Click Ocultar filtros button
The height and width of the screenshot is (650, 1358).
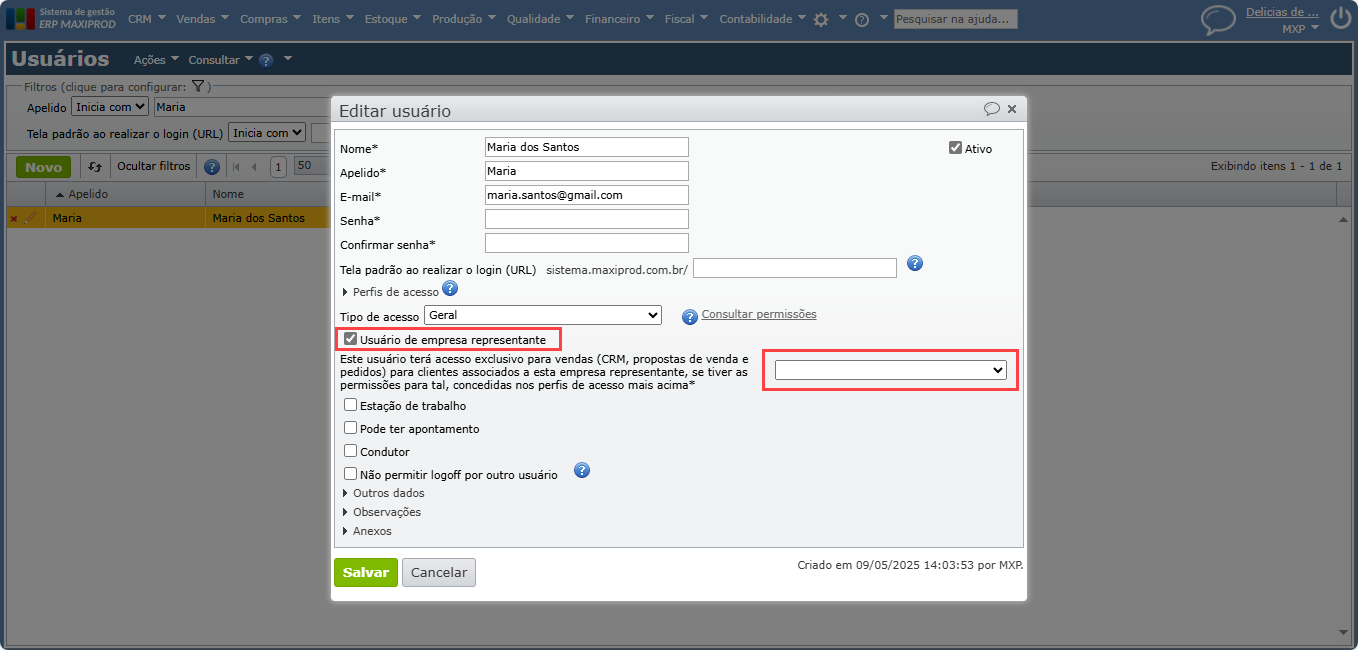[153, 167]
